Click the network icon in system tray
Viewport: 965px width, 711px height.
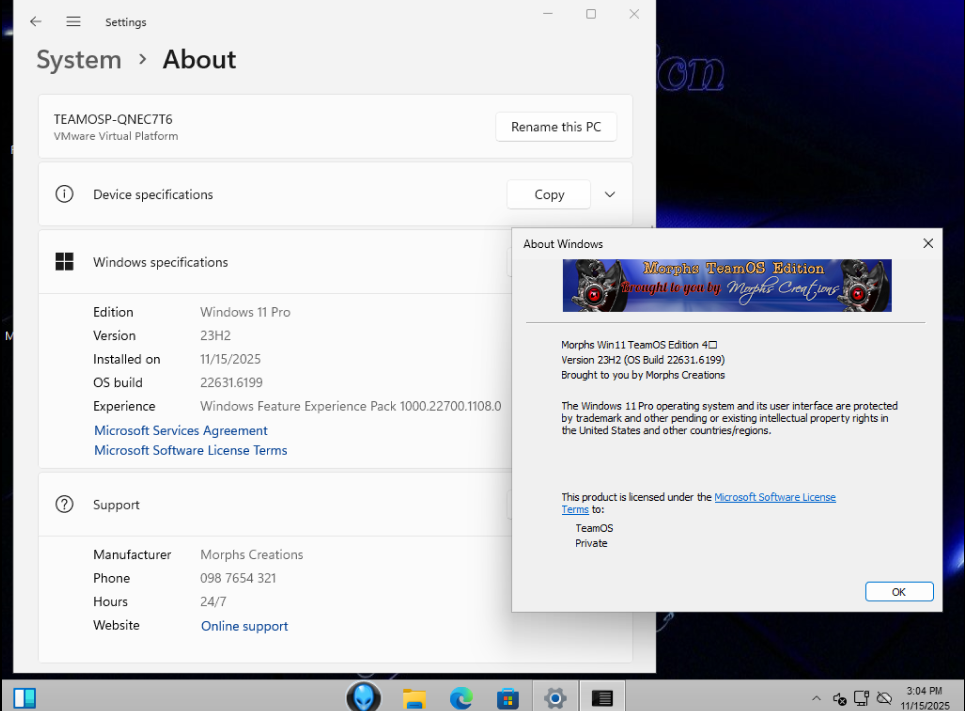pos(861,698)
